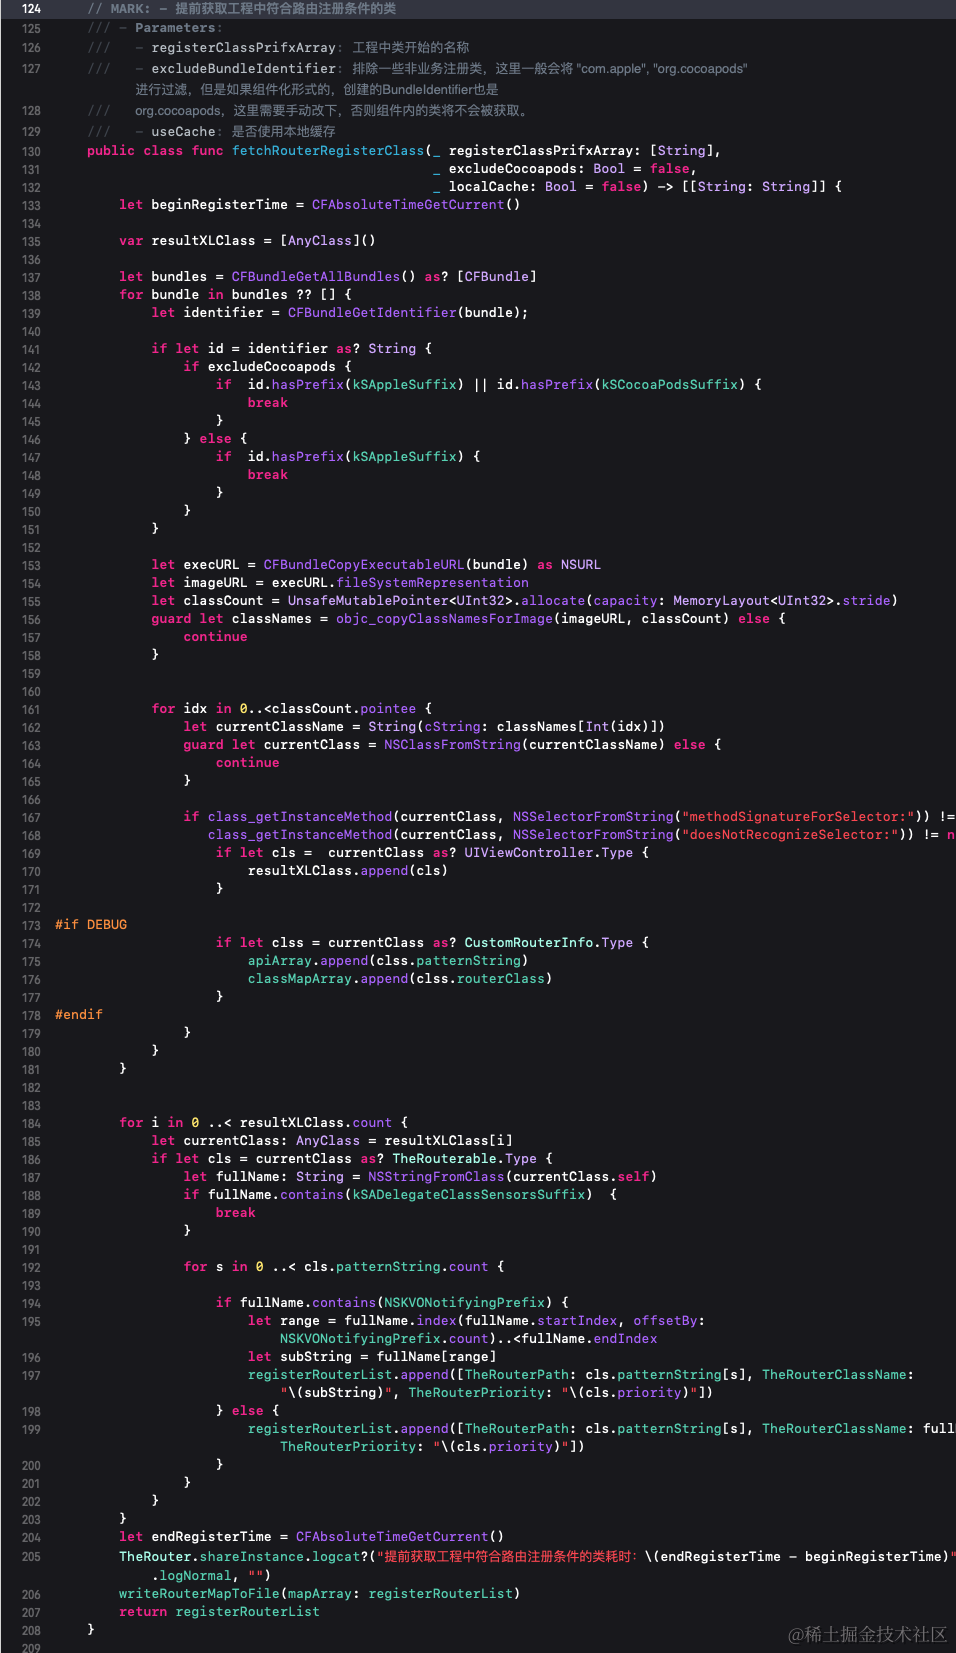
Task: Click fullName[range] on line 196
Action: coord(436,1357)
